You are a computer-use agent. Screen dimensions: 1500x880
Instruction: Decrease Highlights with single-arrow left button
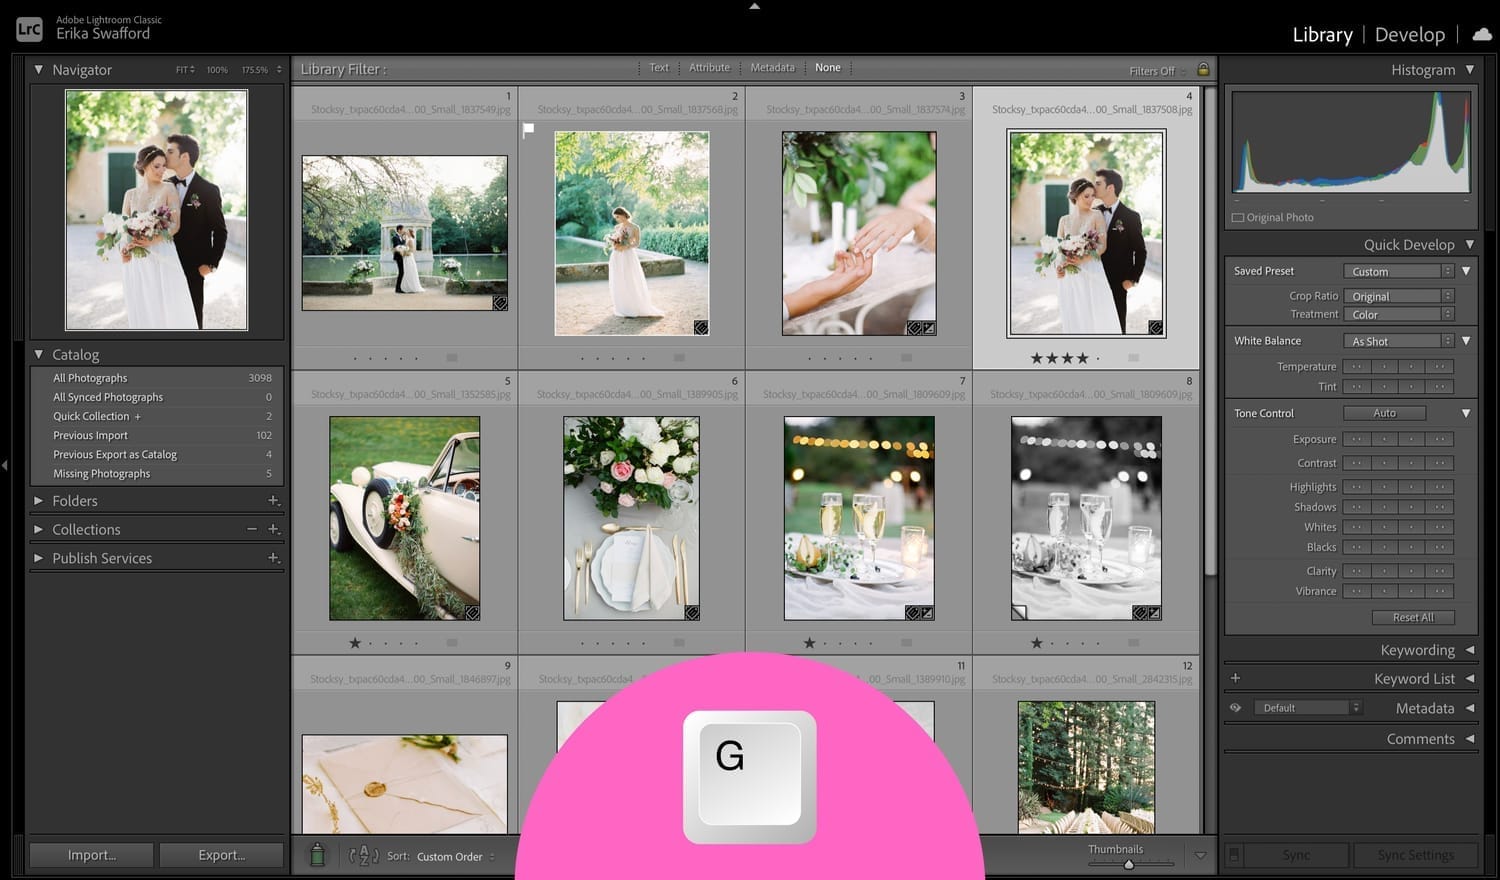(1384, 487)
